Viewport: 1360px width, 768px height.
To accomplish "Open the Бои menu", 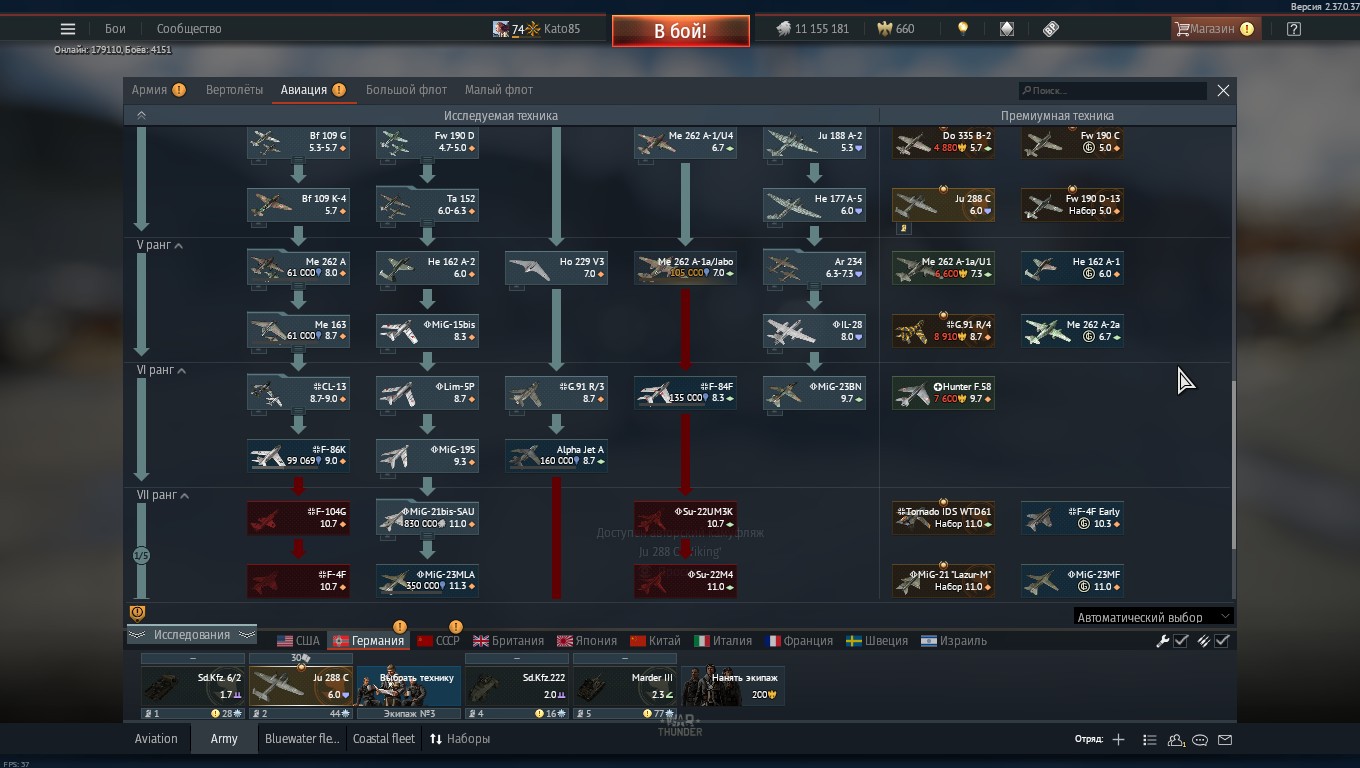I will (x=115, y=29).
